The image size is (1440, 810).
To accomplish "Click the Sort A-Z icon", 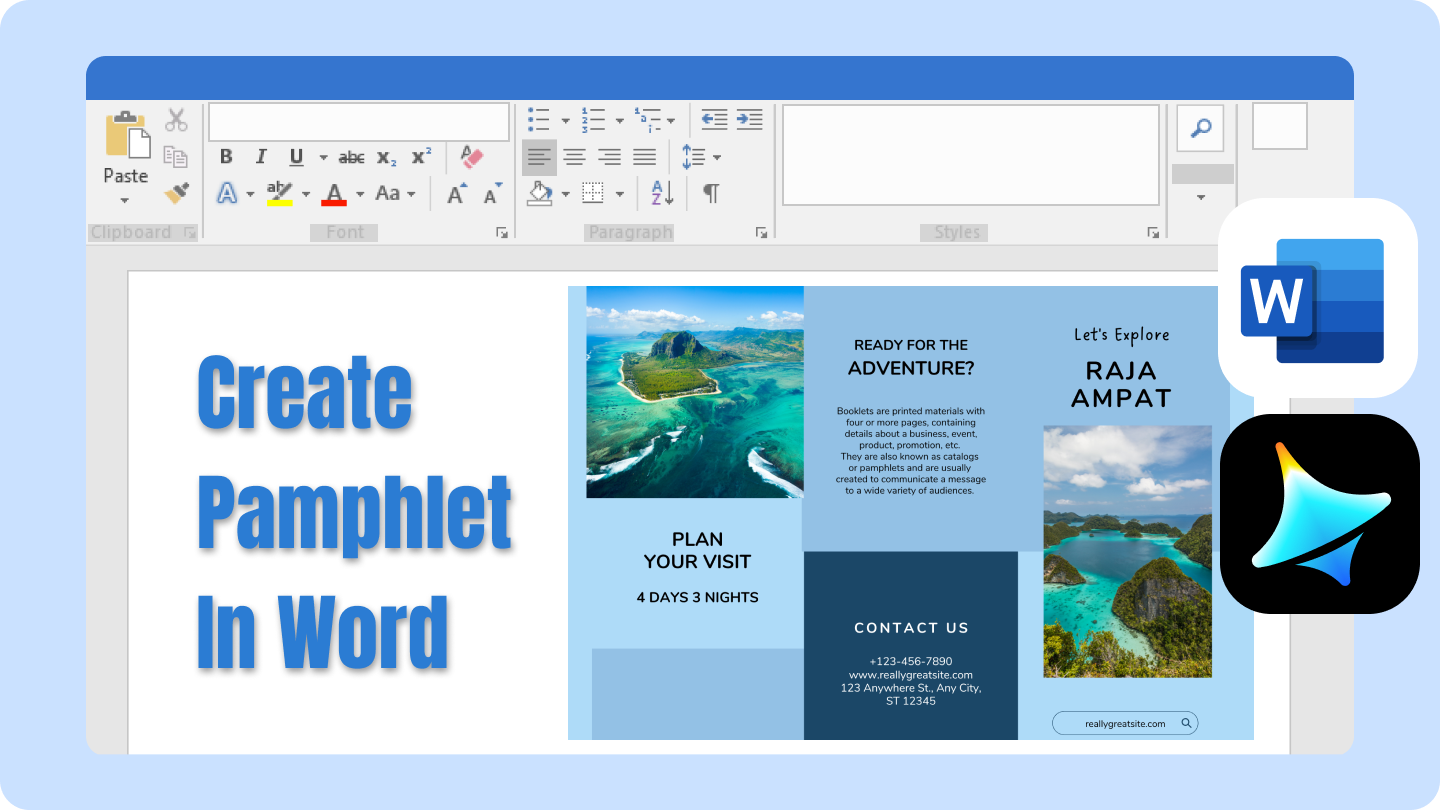I will click(x=661, y=192).
